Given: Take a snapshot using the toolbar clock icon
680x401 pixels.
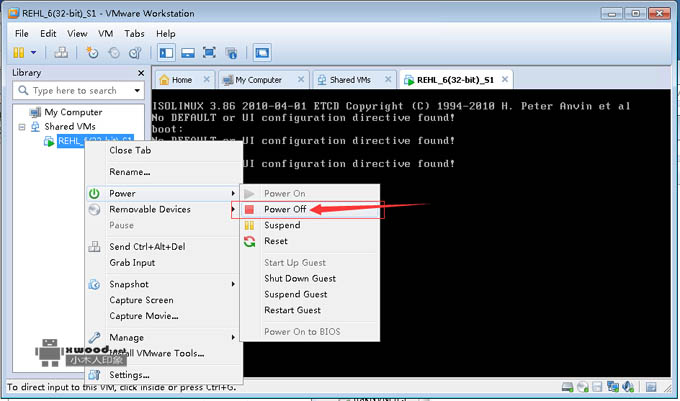Looking at the screenshot, I should (x=92, y=53).
